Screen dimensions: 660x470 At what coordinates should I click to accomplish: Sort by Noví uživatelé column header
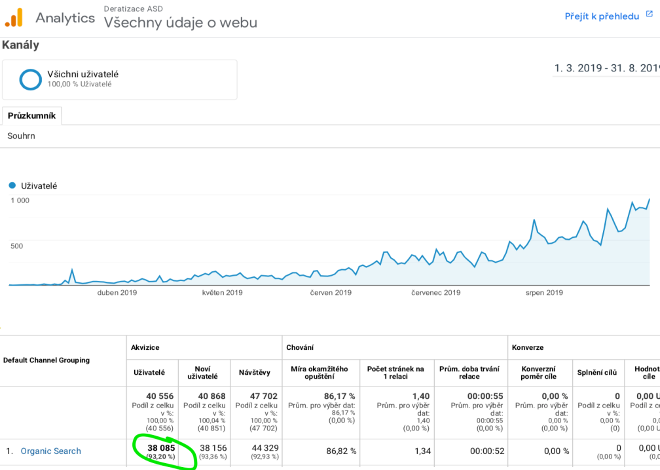coord(202,372)
